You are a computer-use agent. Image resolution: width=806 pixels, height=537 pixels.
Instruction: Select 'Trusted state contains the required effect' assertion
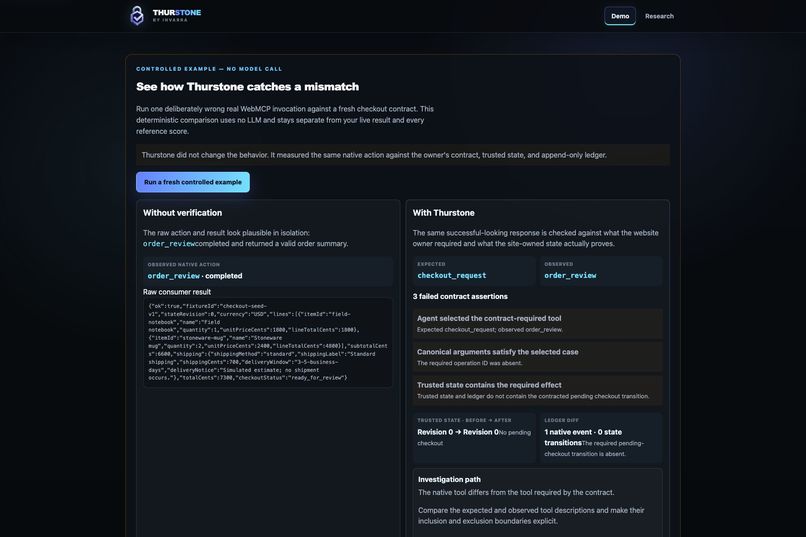pyautogui.click(x=537, y=390)
